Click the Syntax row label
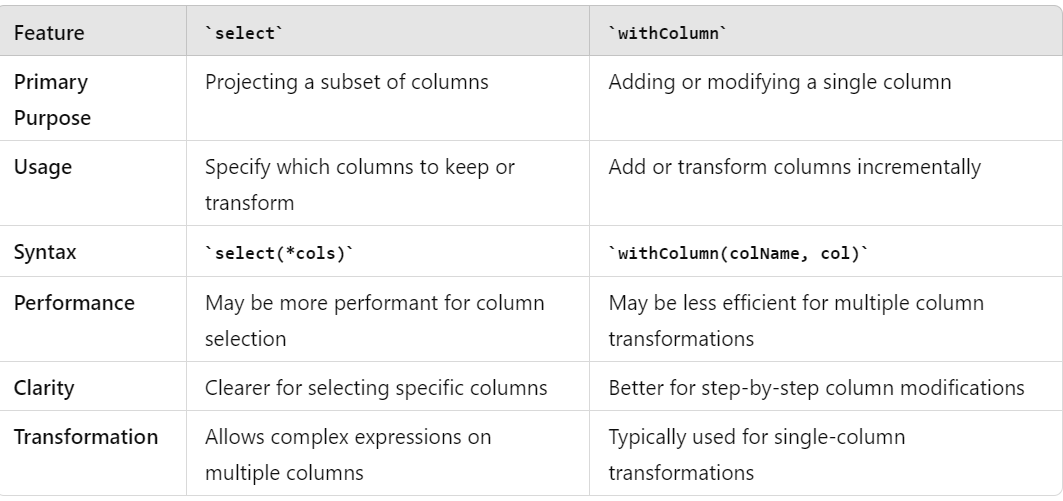Viewport: 1063px width, 501px height. pyautogui.click(x=45, y=252)
